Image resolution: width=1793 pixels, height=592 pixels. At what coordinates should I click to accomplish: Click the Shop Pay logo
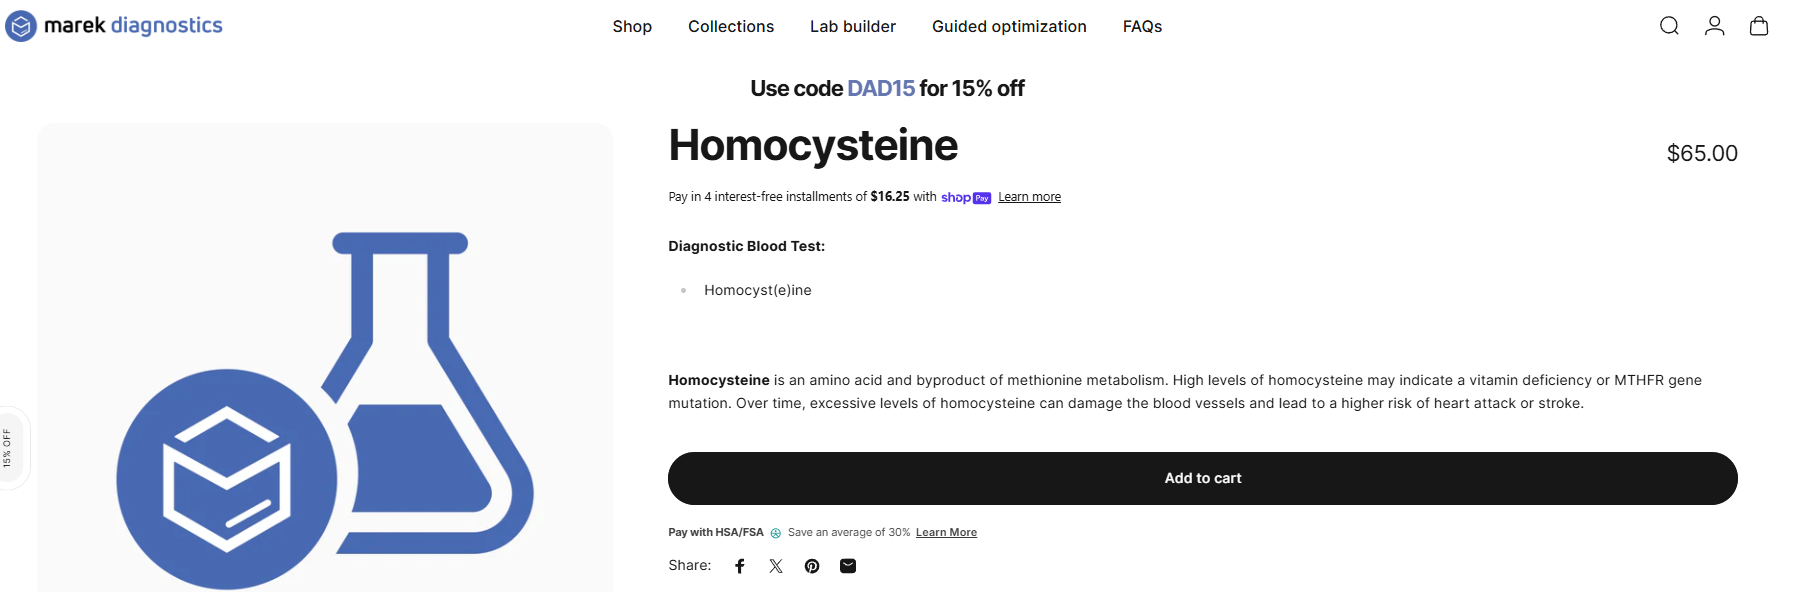coord(966,198)
